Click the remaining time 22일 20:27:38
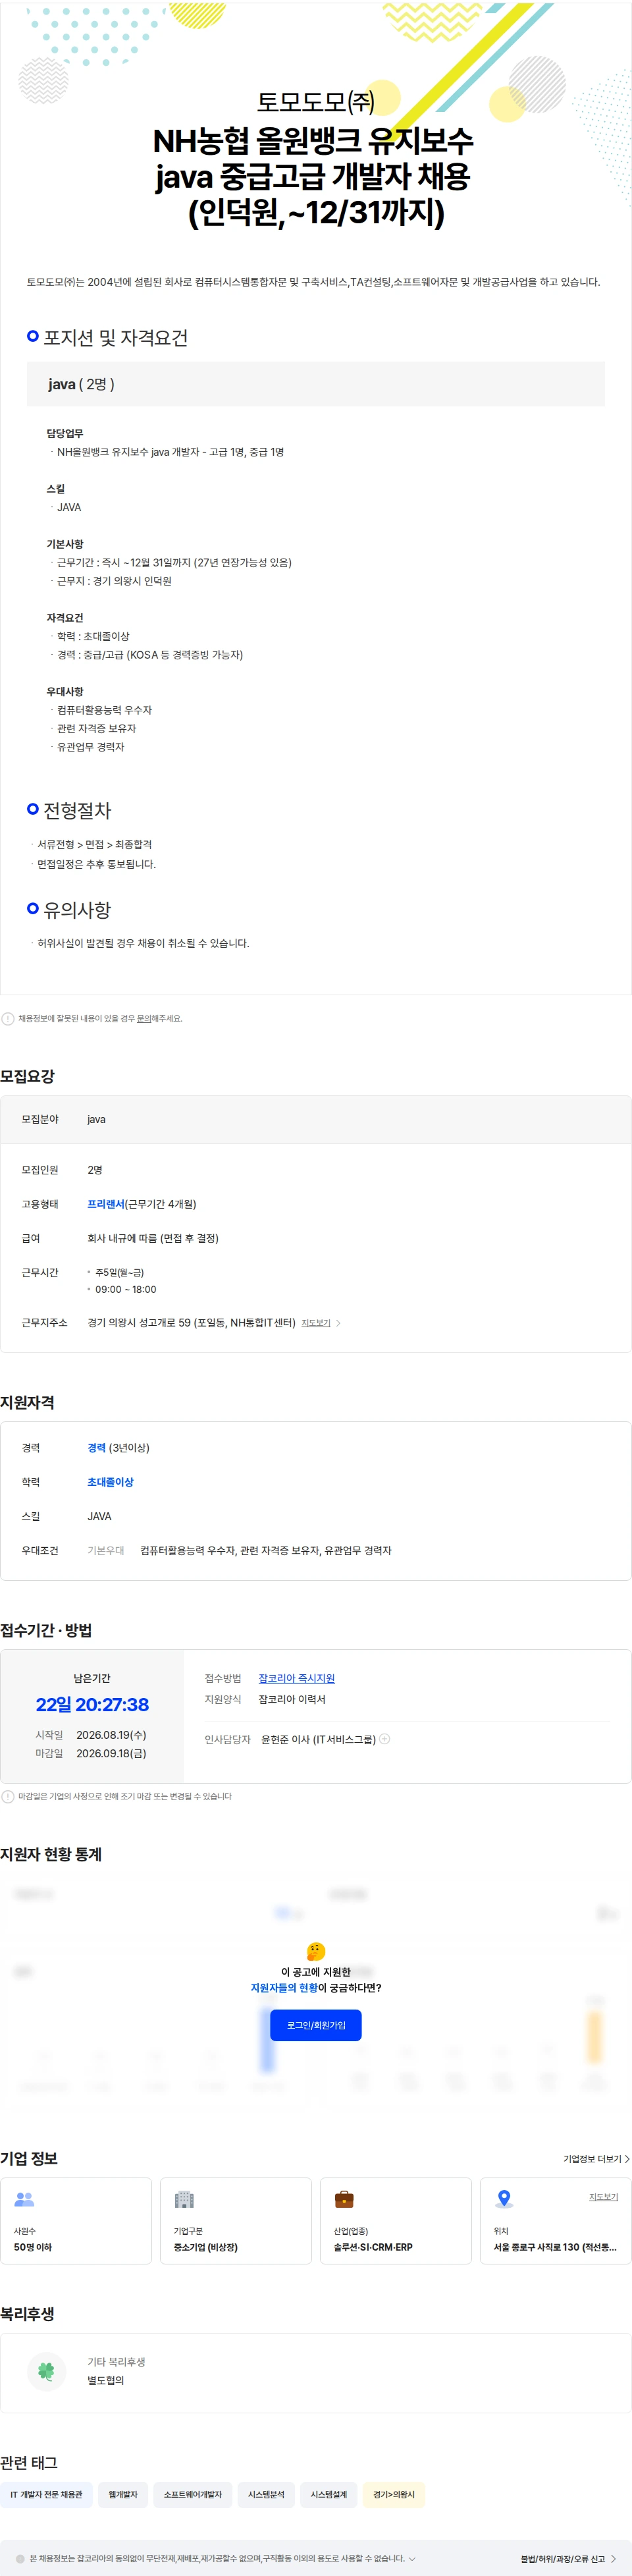The image size is (632, 2576). click(92, 1705)
